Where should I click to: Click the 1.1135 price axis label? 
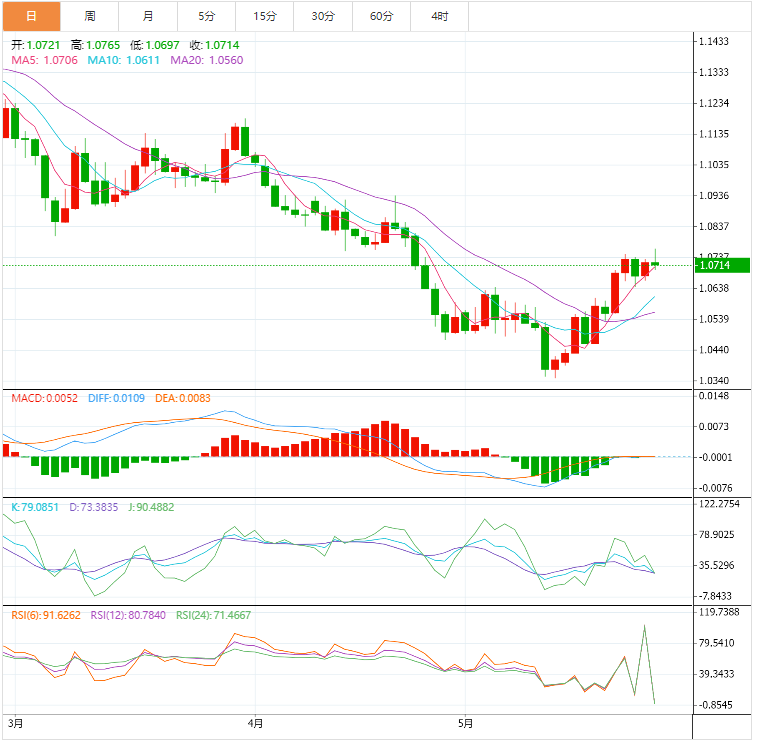point(713,134)
